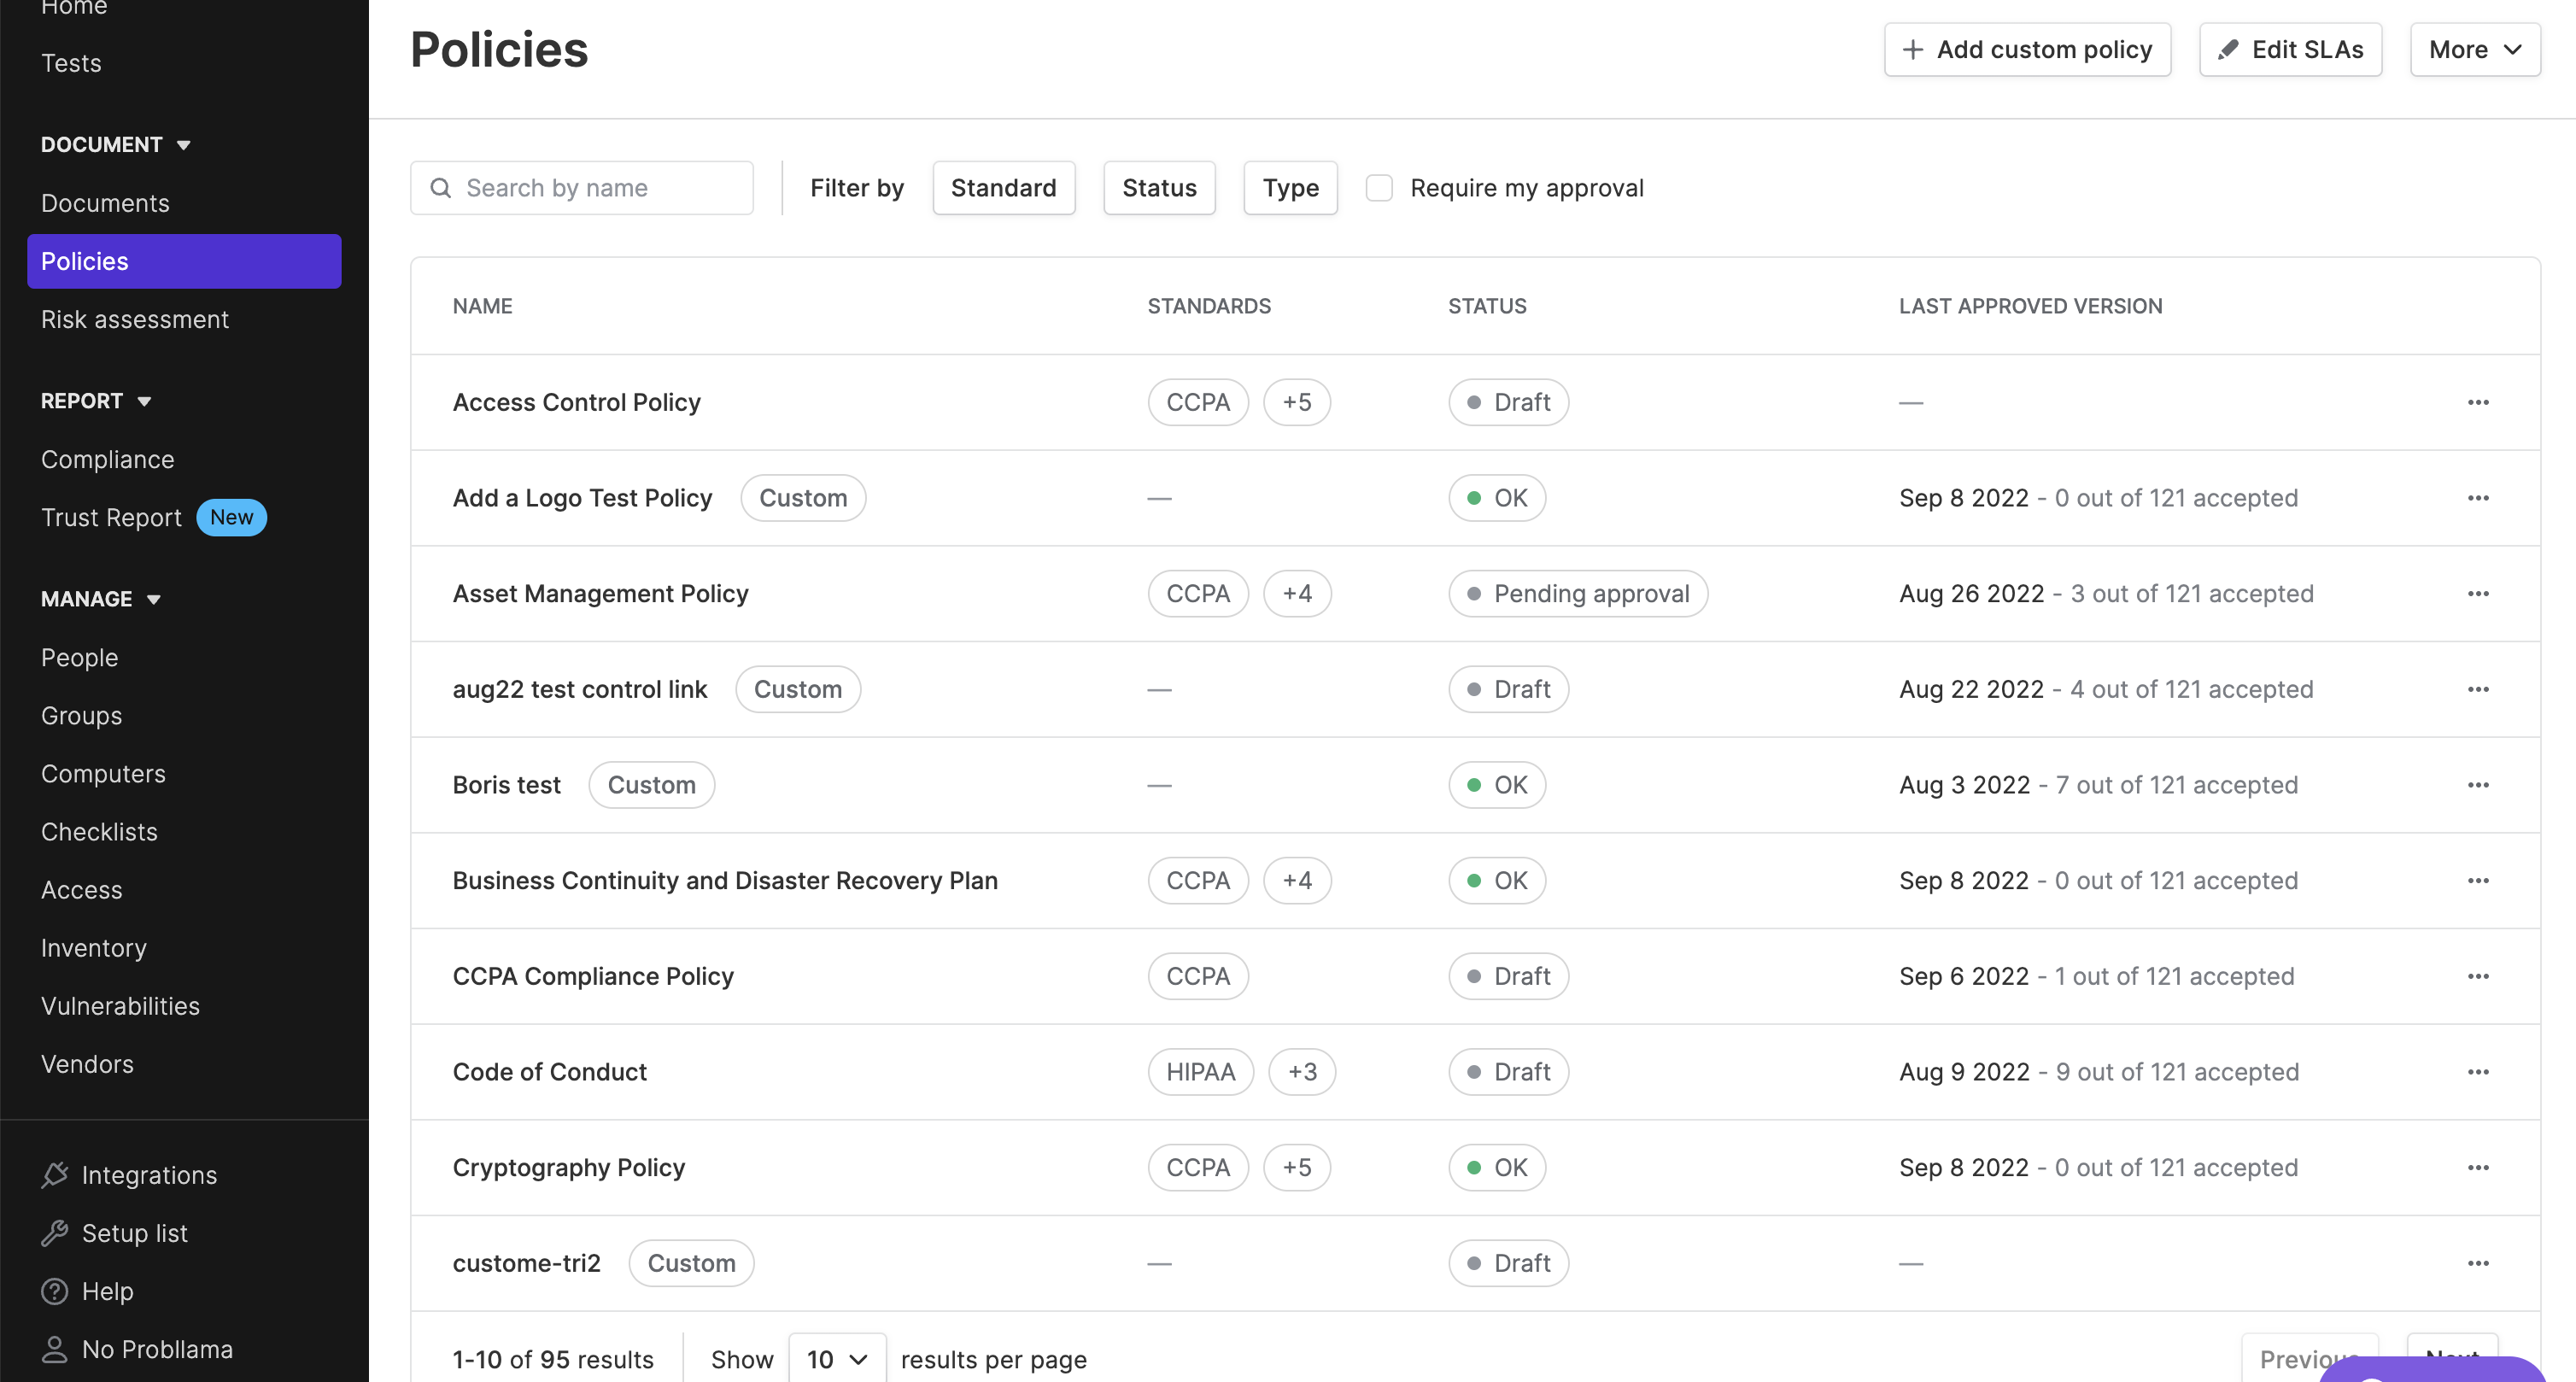
Task: Click the Integrations plug icon in sidebar
Action: tap(54, 1175)
